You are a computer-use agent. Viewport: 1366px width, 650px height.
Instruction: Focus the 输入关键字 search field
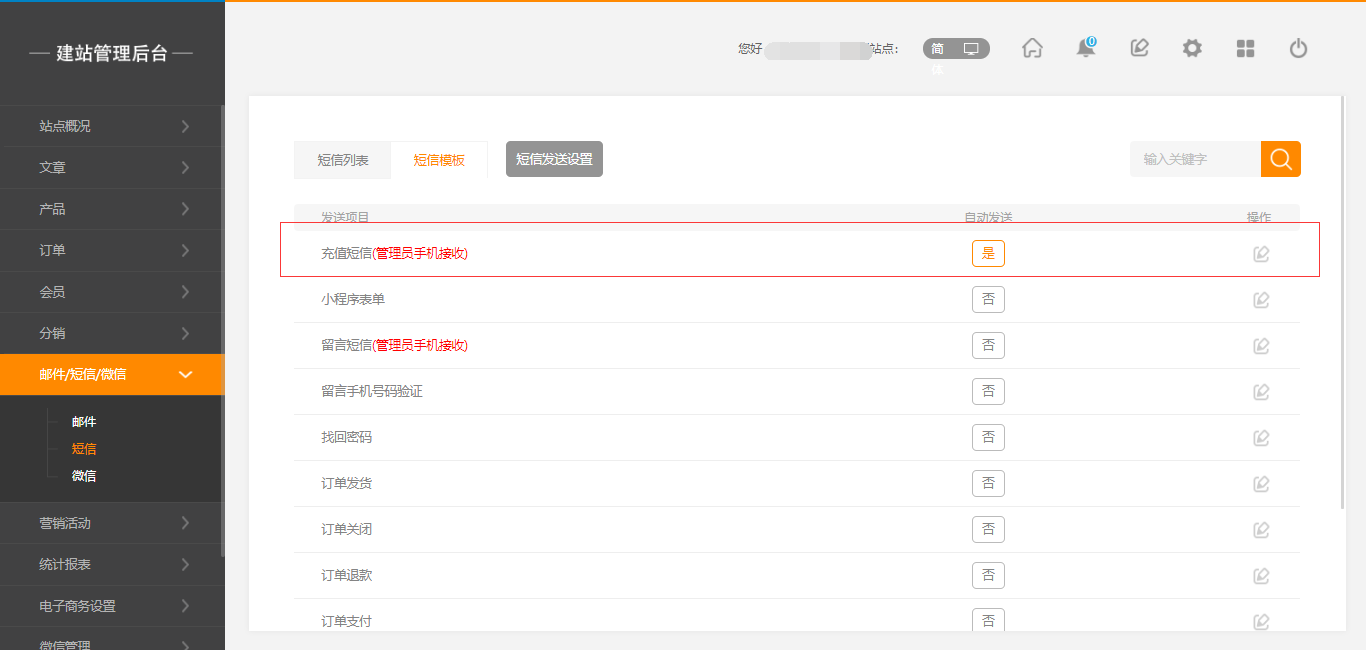[1195, 159]
